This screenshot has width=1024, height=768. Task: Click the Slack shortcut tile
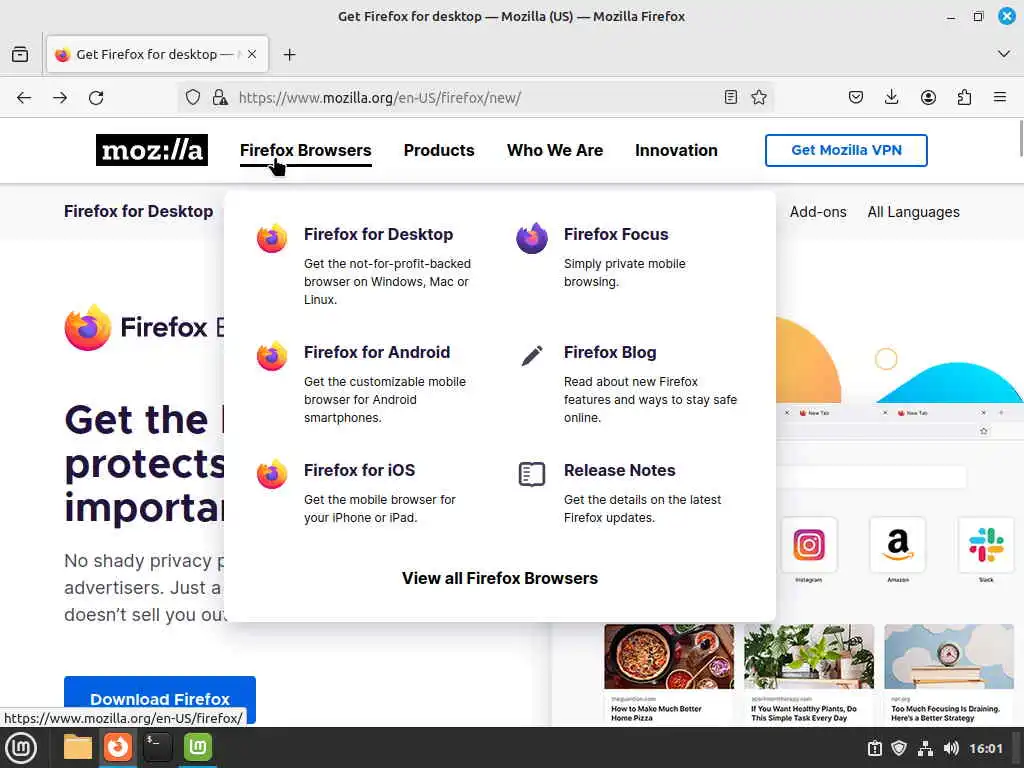click(x=986, y=545)
